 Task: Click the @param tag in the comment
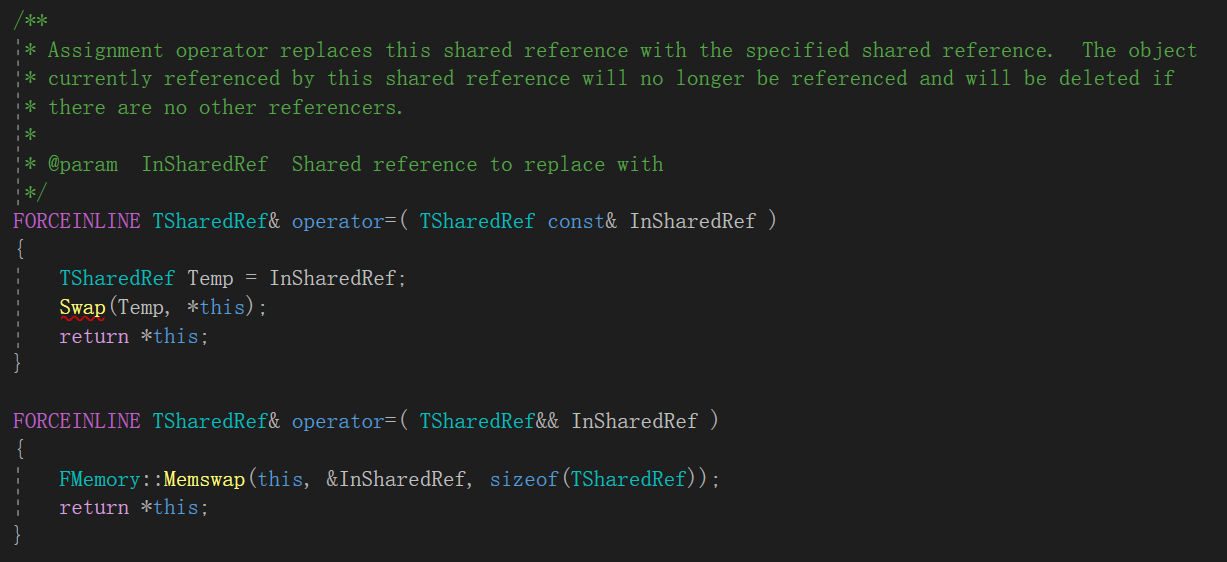[x=82, y=164]
